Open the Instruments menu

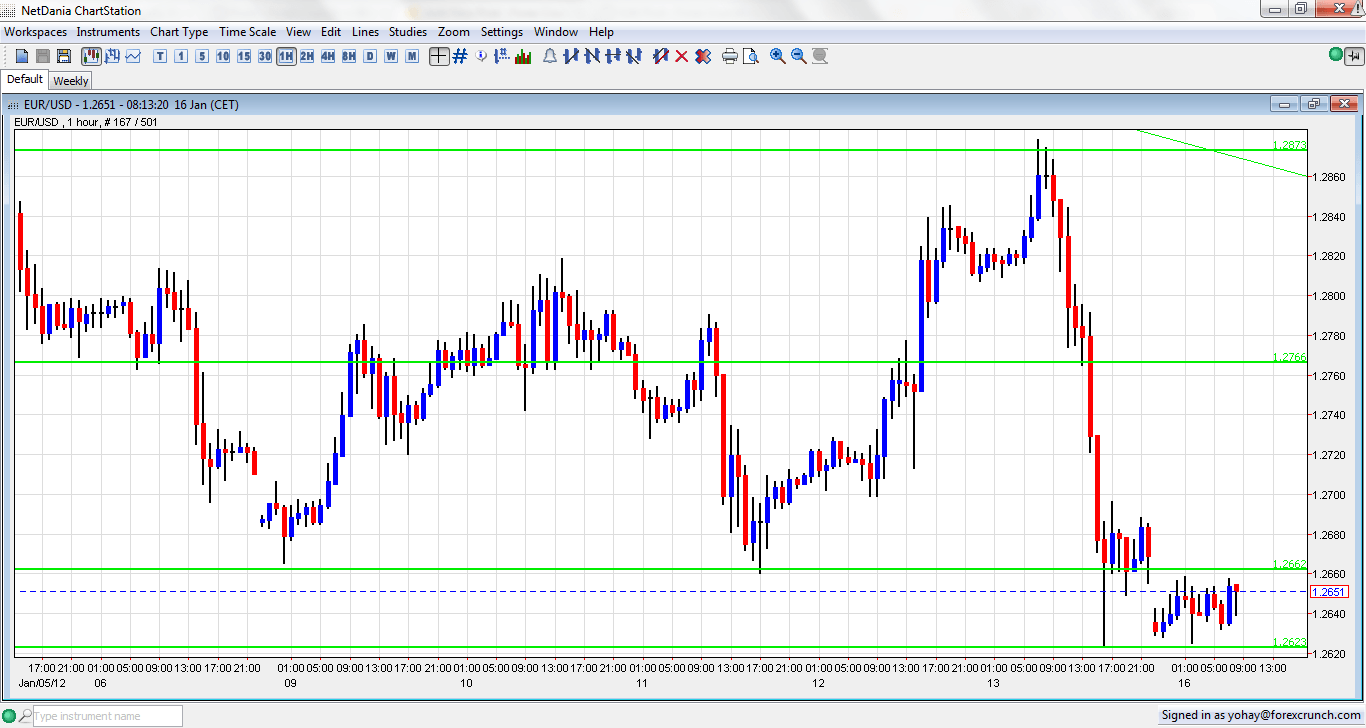coord(108,32)
